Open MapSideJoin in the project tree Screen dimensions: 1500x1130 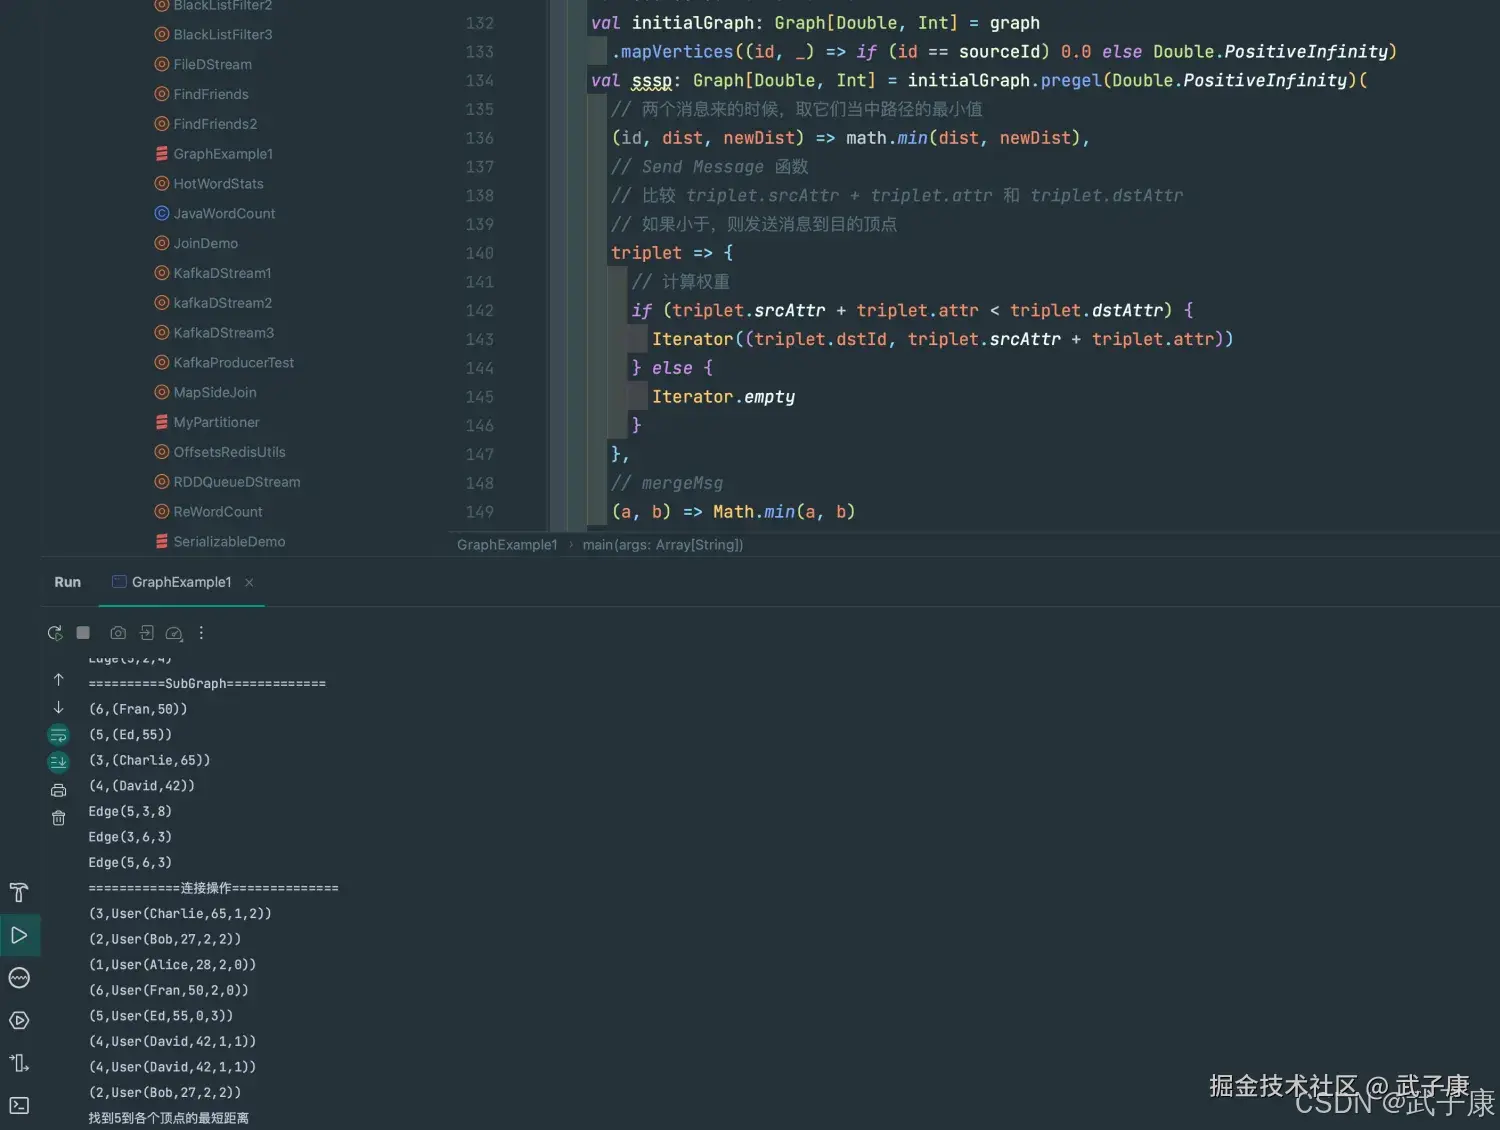coord(215,392)
